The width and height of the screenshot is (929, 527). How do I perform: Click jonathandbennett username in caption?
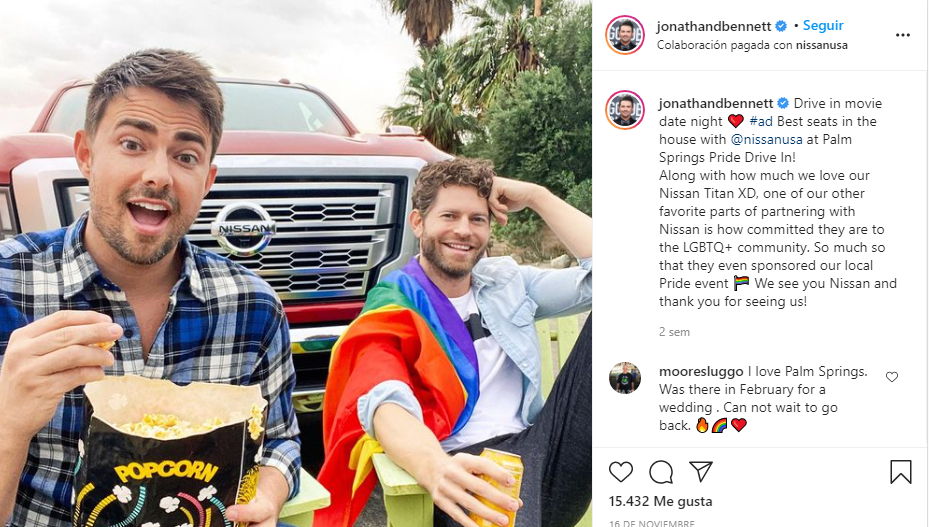(x=716, y=103)
